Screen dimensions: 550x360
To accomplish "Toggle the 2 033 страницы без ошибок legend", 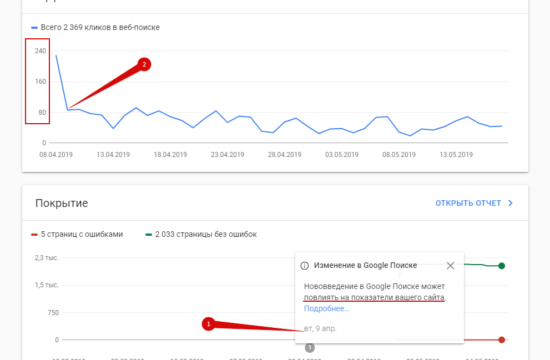I will click(x=201, y=234).
